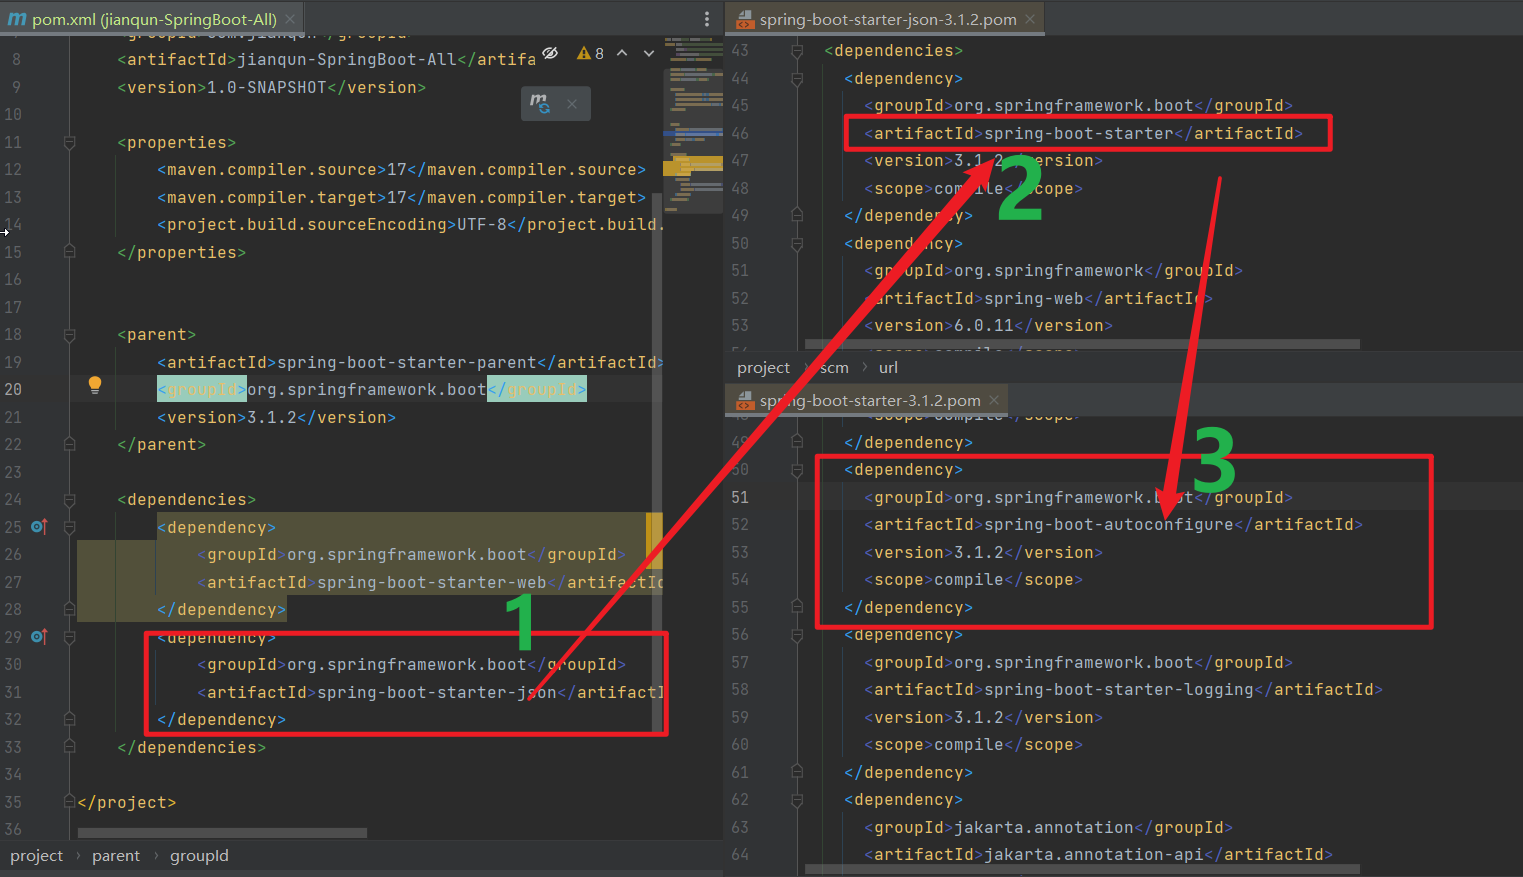Click version 6.0.11 in json pom
The height and width of the screenshot is (877, 1523).
pos(988,325)
